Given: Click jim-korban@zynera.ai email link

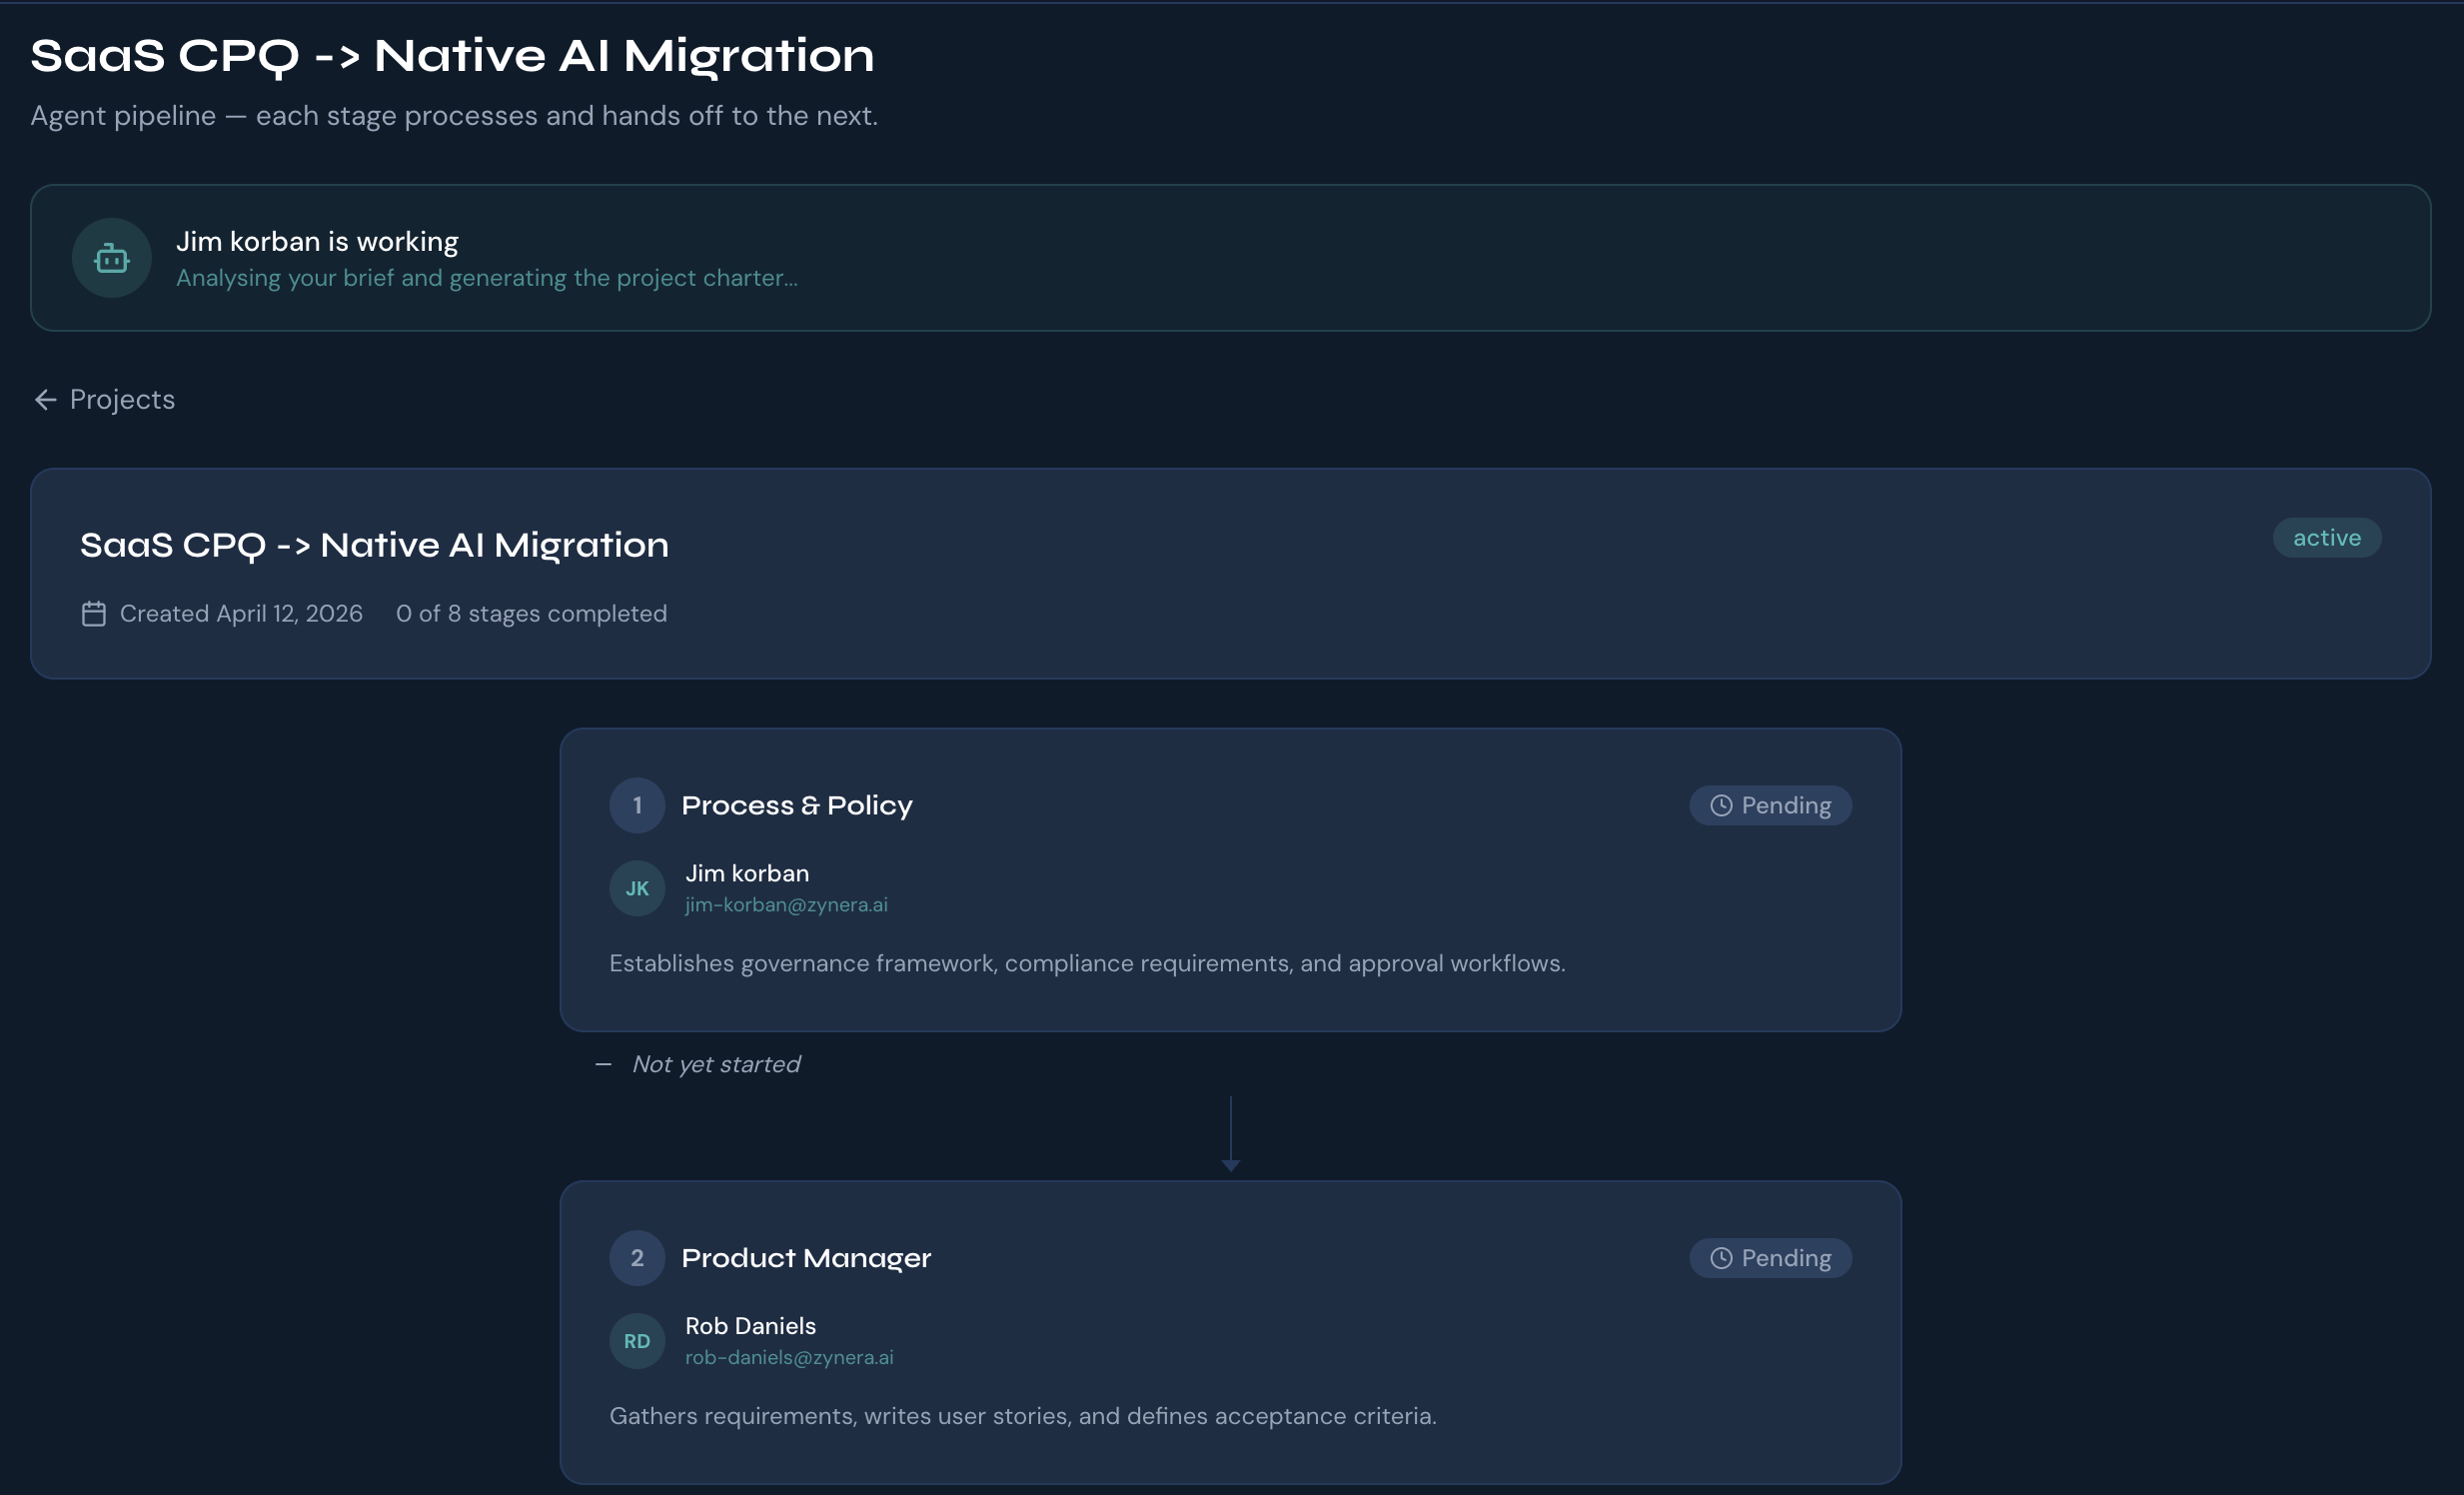Looking at the screenshot, I should [x=786, y=905].
